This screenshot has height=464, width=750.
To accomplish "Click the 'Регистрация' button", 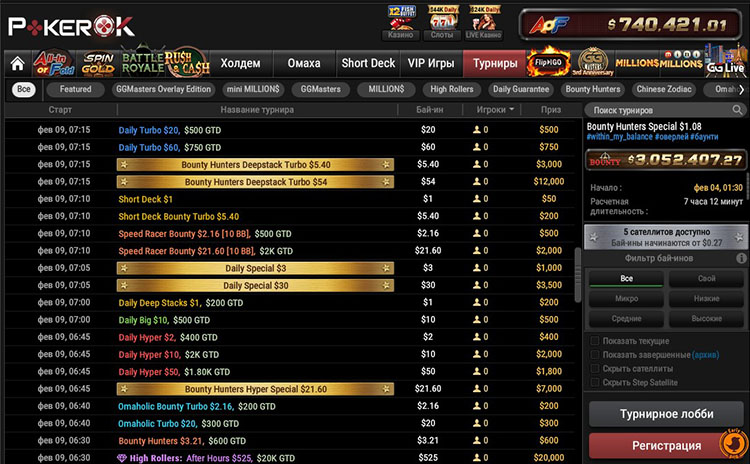I will click(x=666, y=446).
